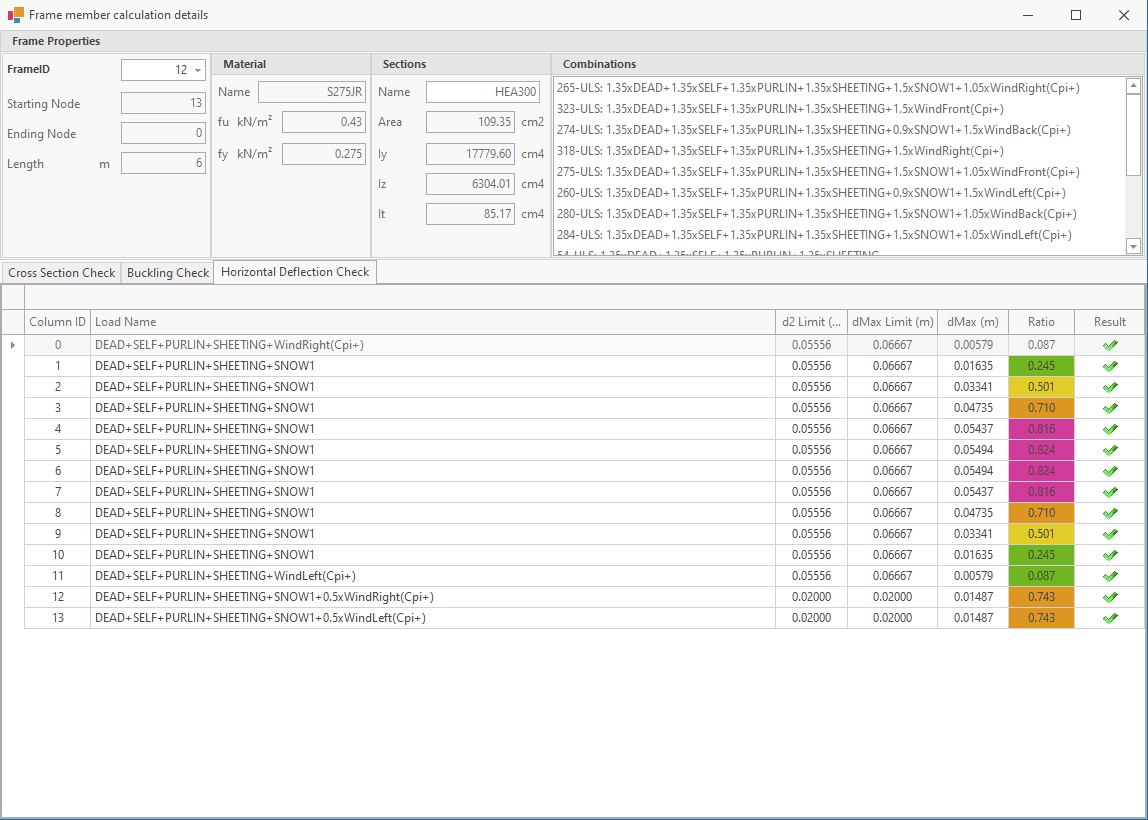Image resolution: width=1148 pixels, height=820 pixels.
Task: Click the result checkmark for row 13
Action: point(1109,618)
